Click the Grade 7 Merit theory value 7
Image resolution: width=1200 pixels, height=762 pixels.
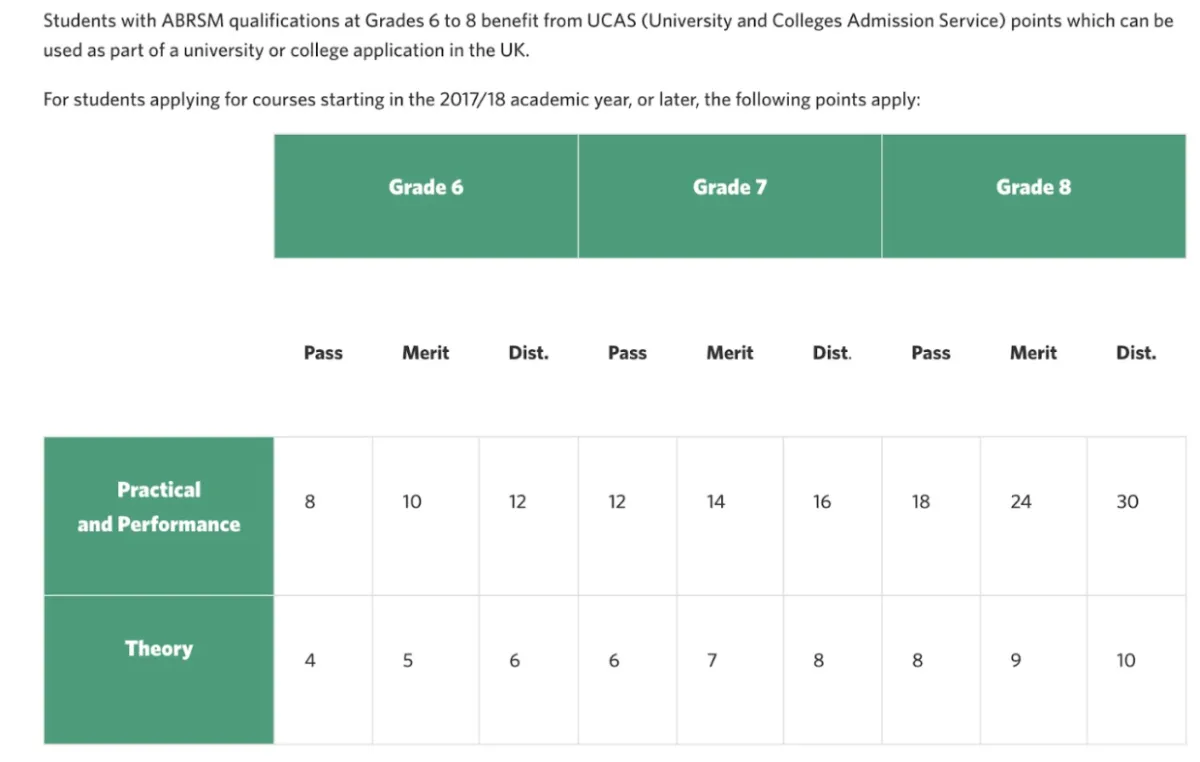[x=712, y=660]
